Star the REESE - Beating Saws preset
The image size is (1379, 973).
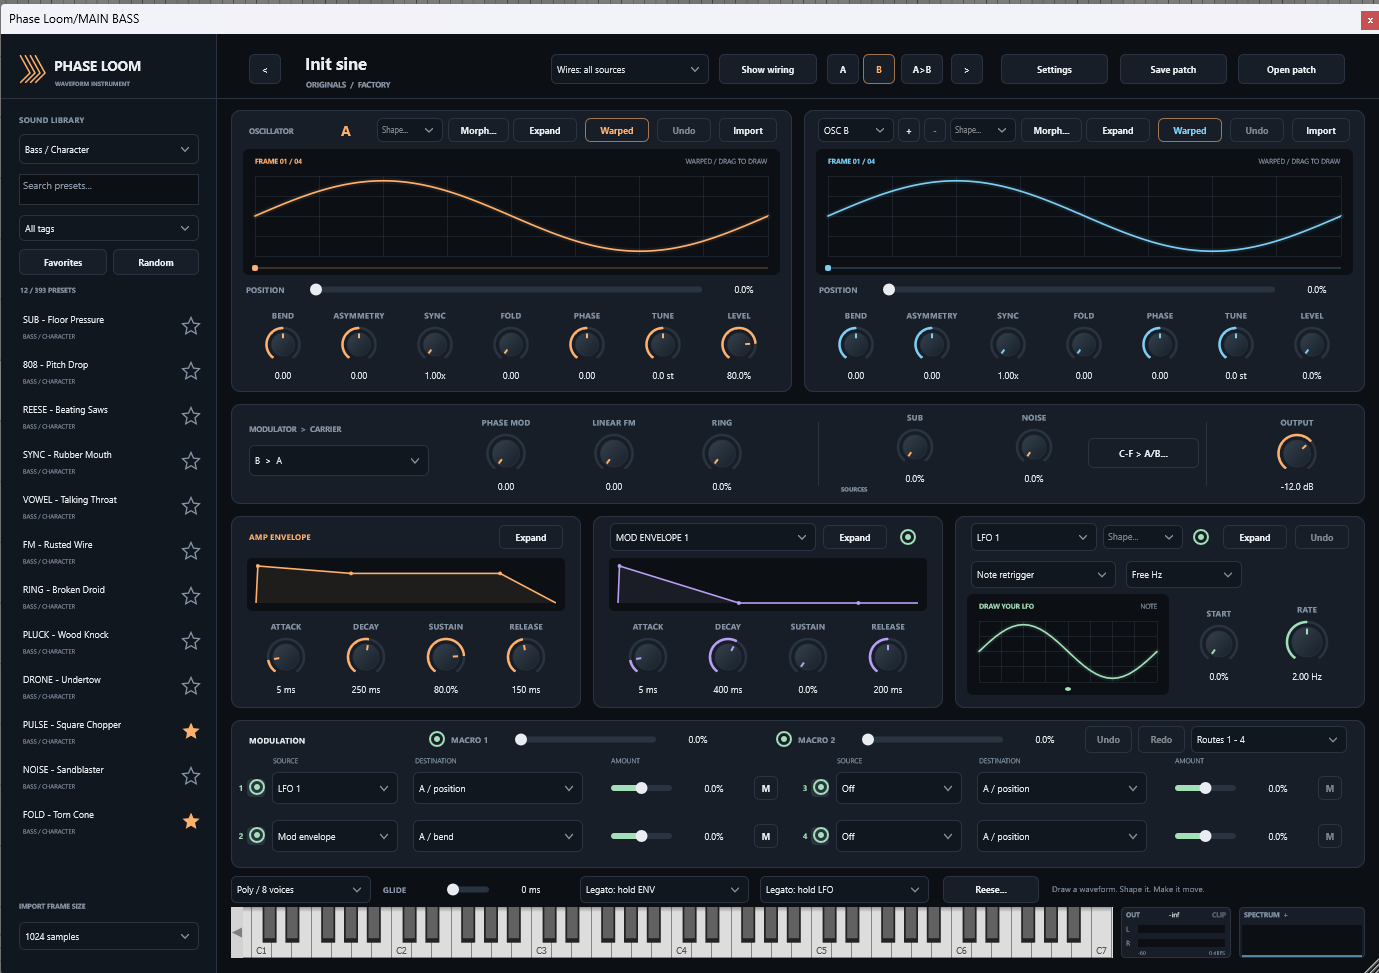(x=191, y=416)
